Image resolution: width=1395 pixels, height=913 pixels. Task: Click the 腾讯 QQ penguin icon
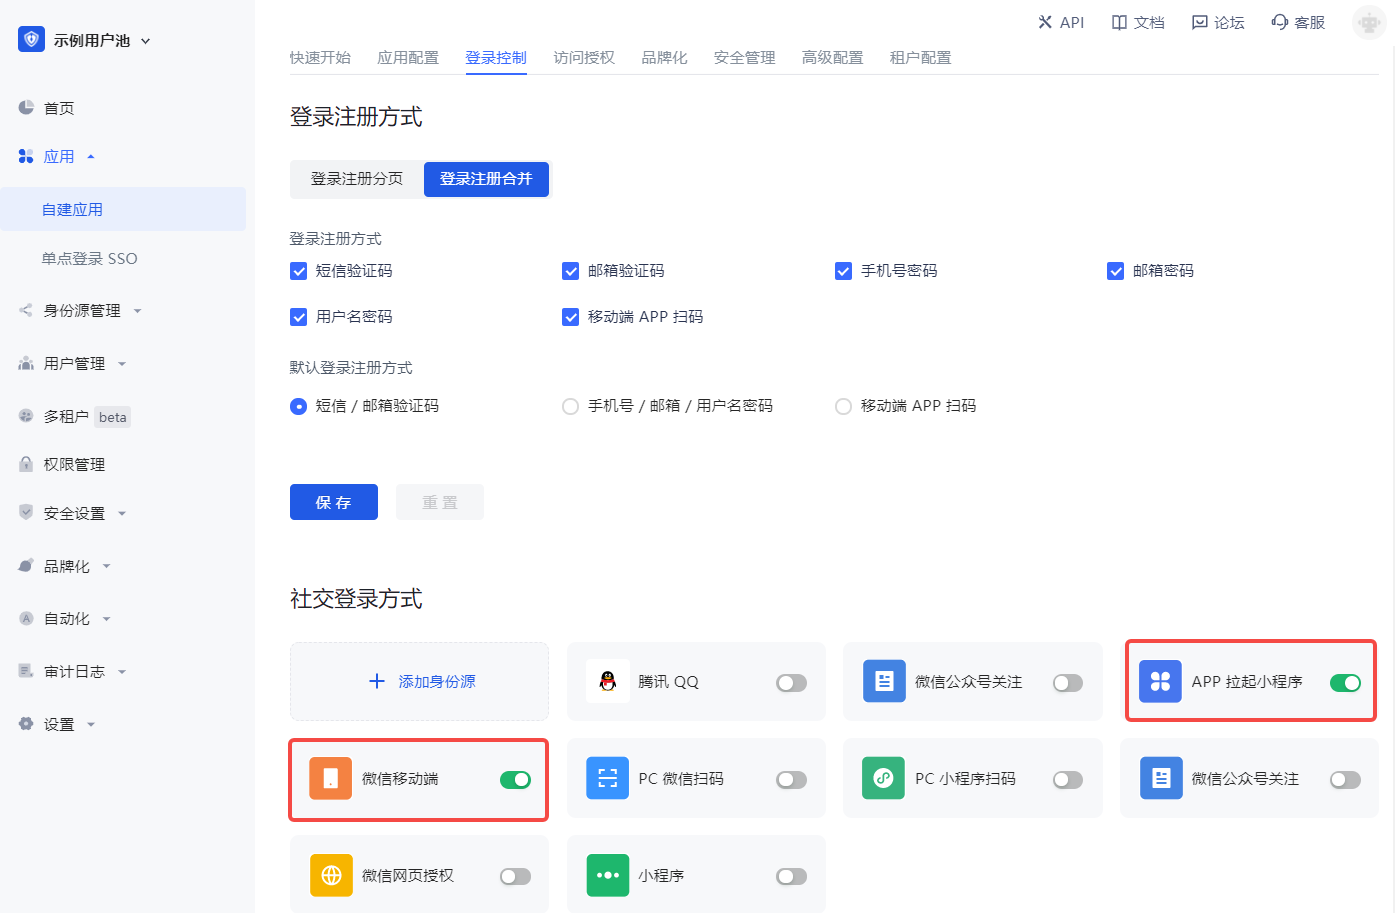coord(608,681)
